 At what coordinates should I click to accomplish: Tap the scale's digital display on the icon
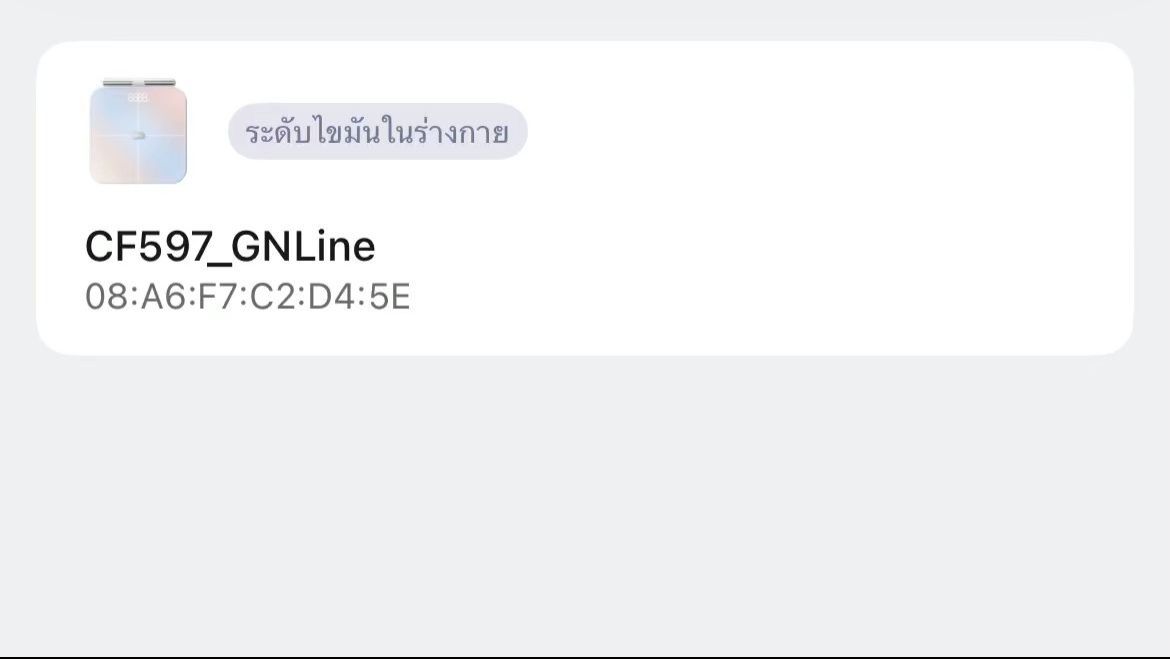pos(138,98)
